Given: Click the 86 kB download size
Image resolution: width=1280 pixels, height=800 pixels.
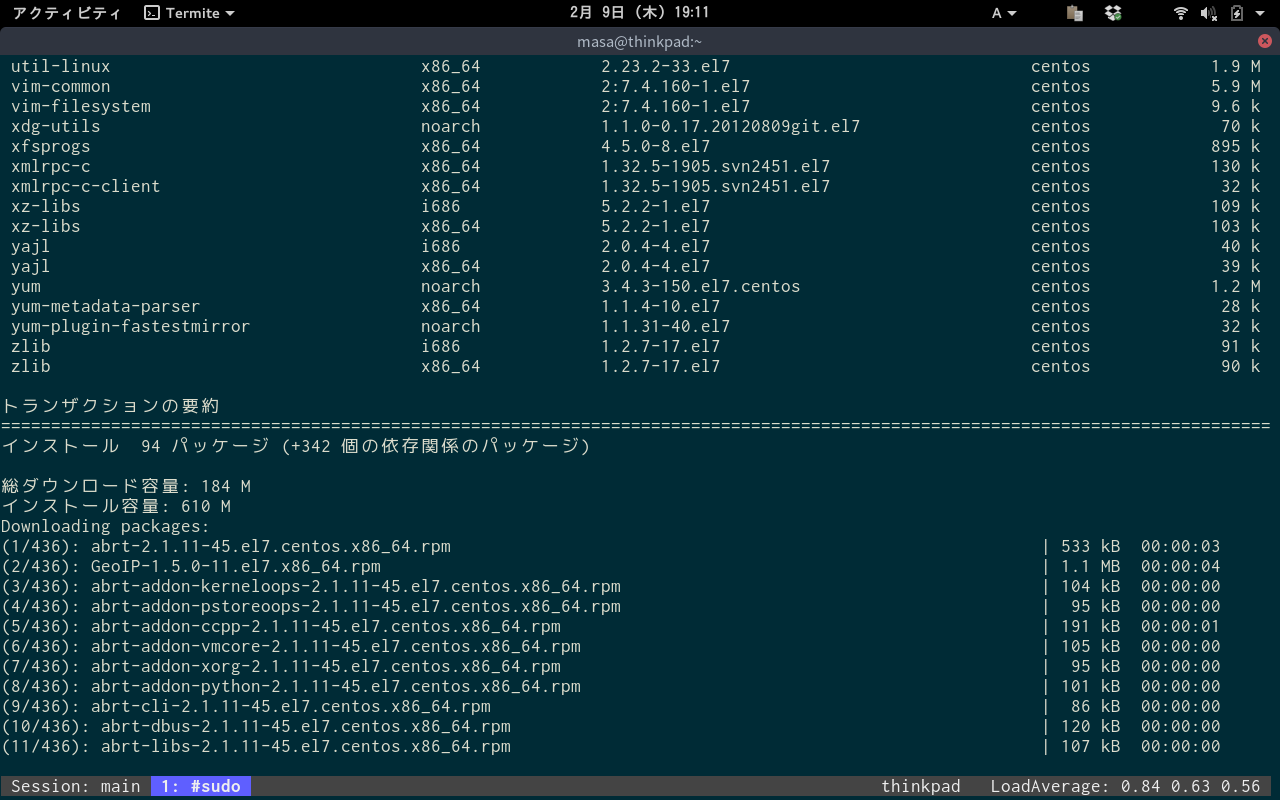Looking at the screenshot, I should (1095, 706).
